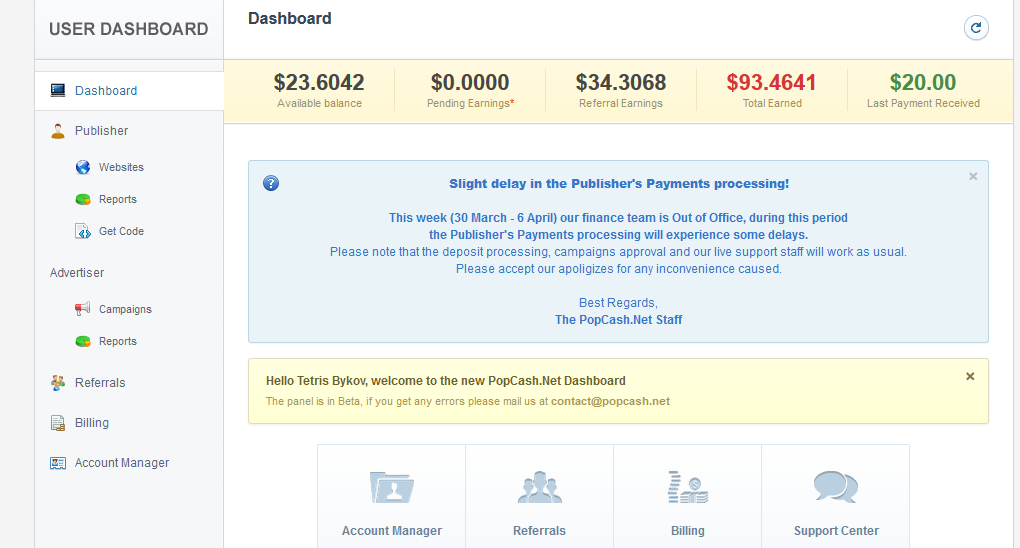Click the Billing coins tile icon

[688, 487]
